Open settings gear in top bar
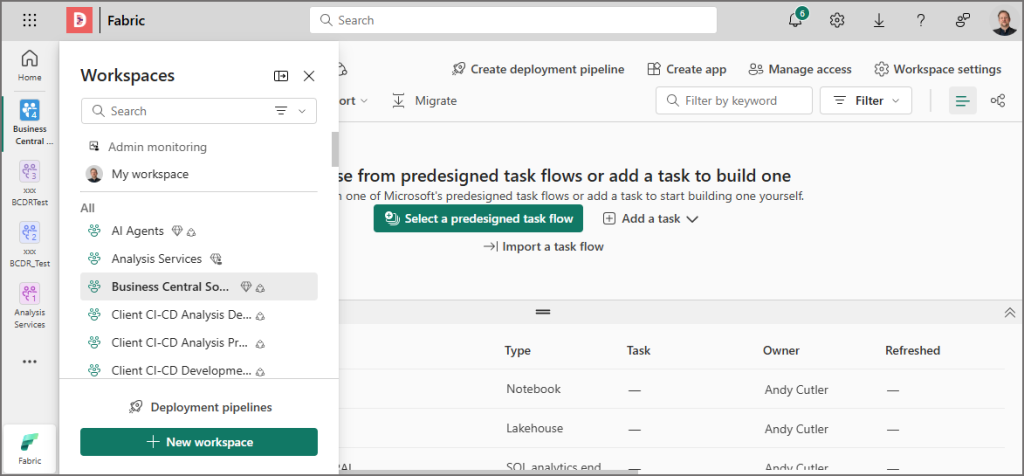The height and width of the screenshot is (476, 1024). (x=837, y=20)
